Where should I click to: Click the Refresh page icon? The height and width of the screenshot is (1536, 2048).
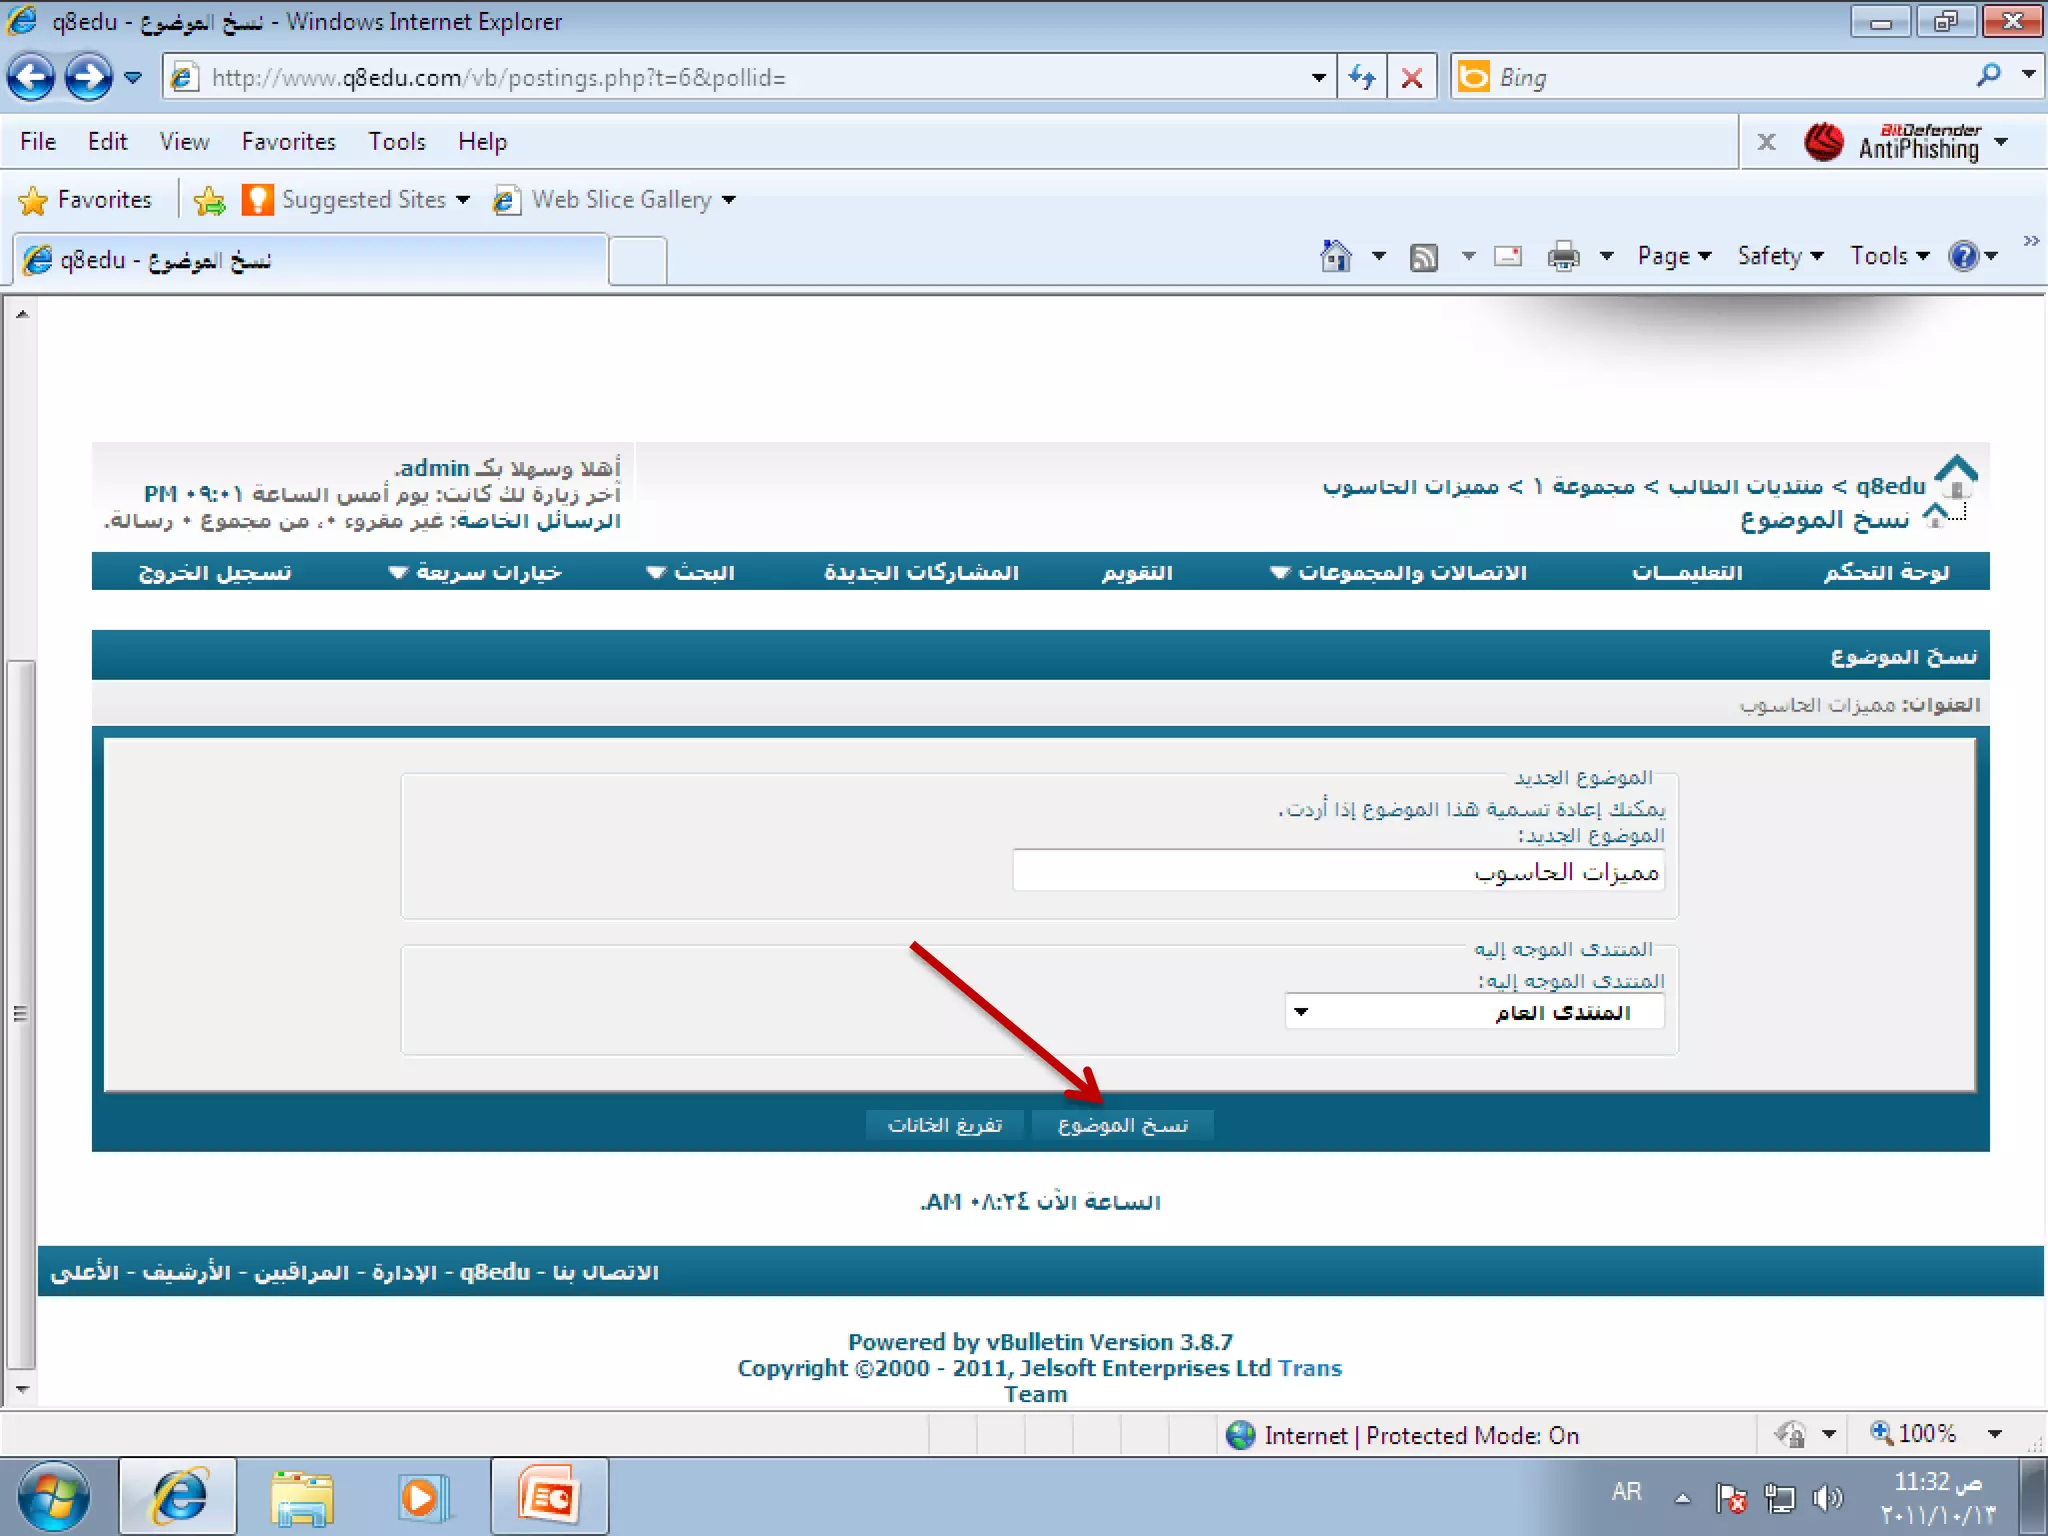(x=1362, y=77)
